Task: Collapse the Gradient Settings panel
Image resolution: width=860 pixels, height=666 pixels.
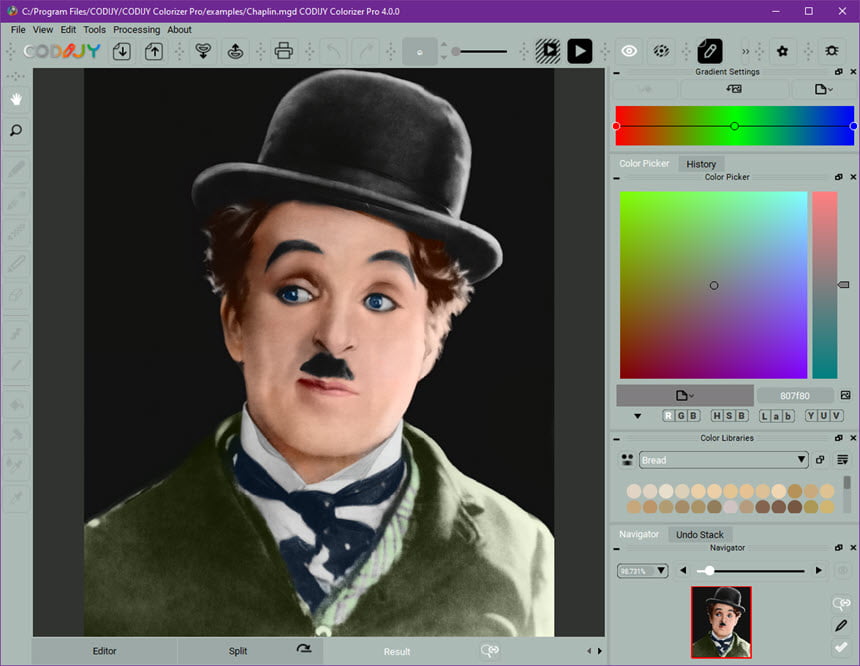Action: (x=616, y=73)
